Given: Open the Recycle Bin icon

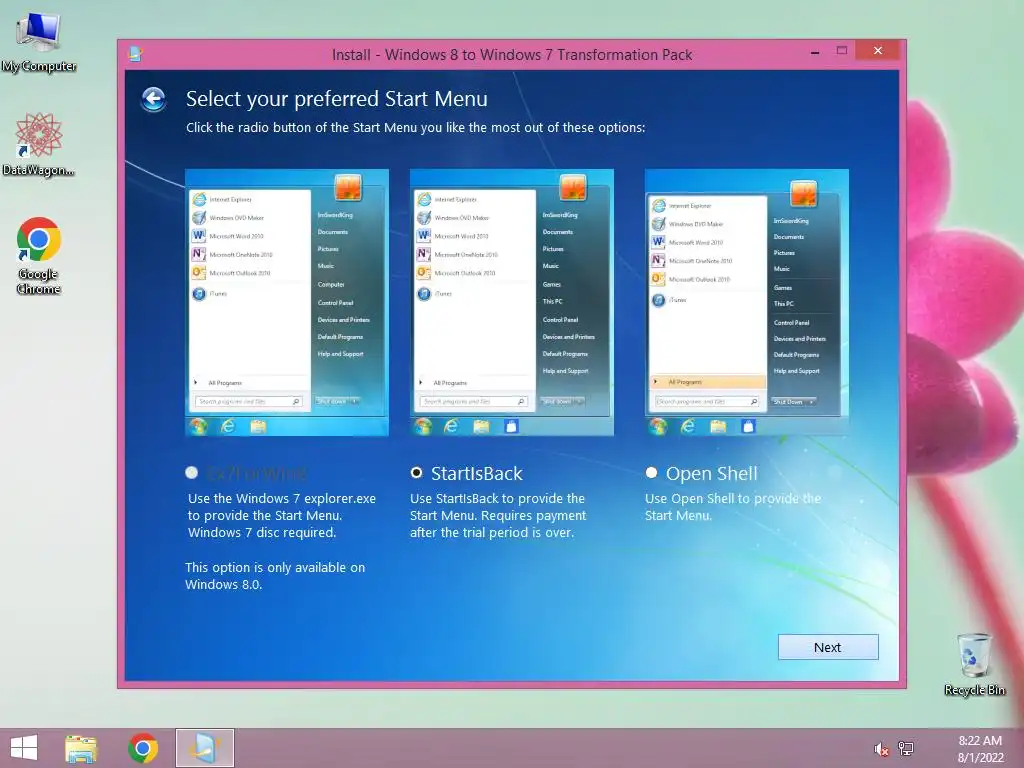Looking at the screenshot, I should pyautogui.click(x=974, y=664).
